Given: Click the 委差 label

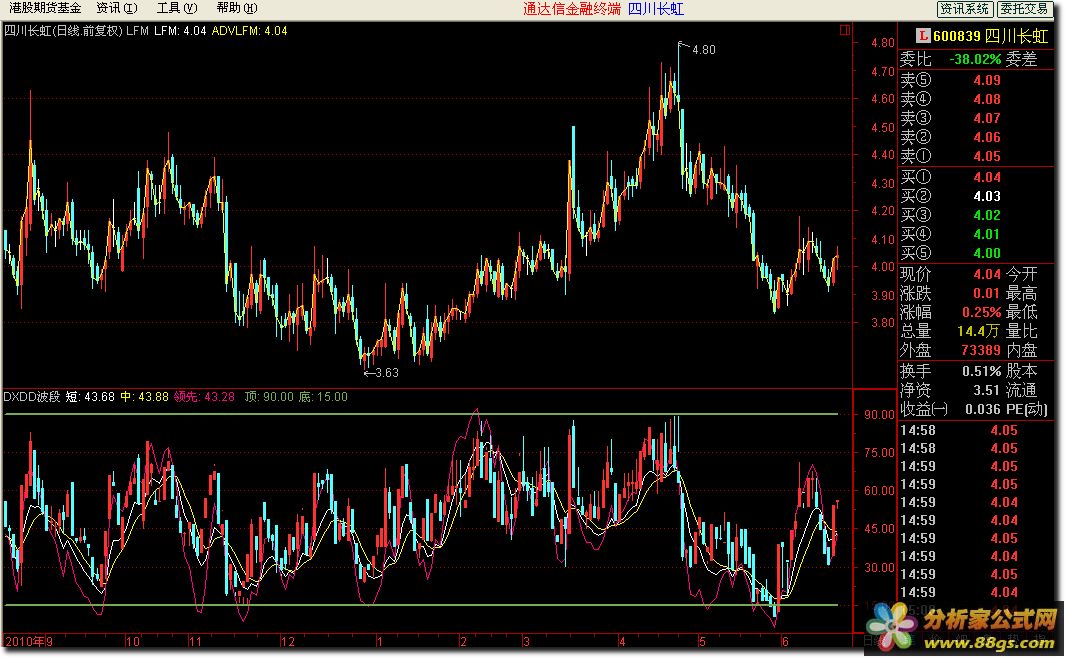Looking at the screenshot, I should point(1021,59).
